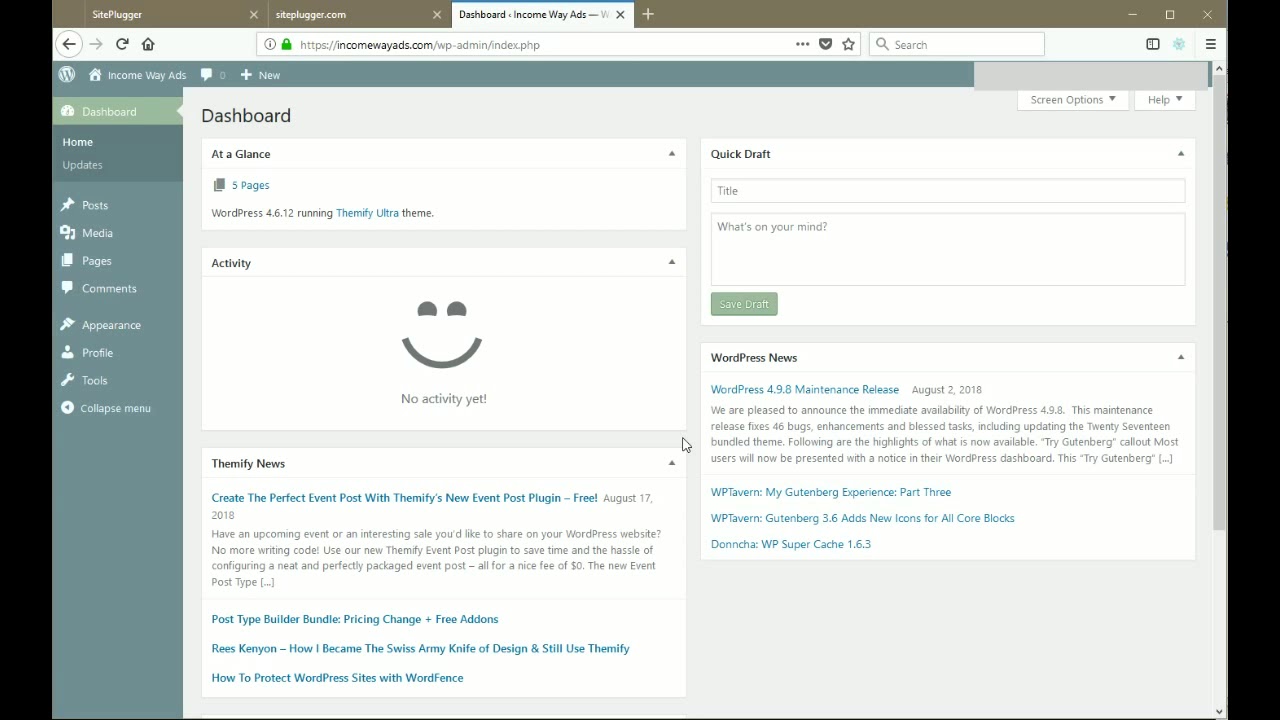The image size is (1280, 720).
Task: Click the Save Draft button
Action: point(744,304)
